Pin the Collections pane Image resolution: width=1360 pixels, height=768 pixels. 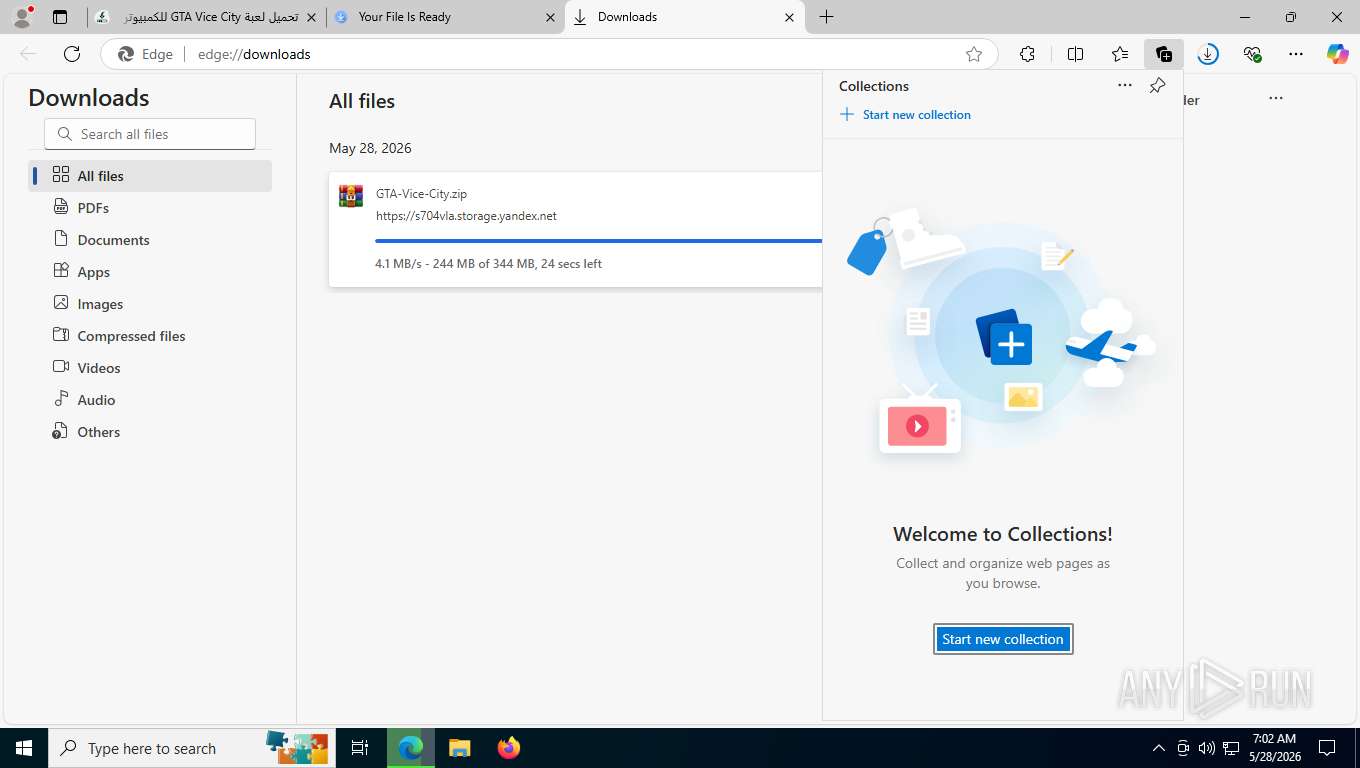pyautogui.click(x=1157, y=86)
